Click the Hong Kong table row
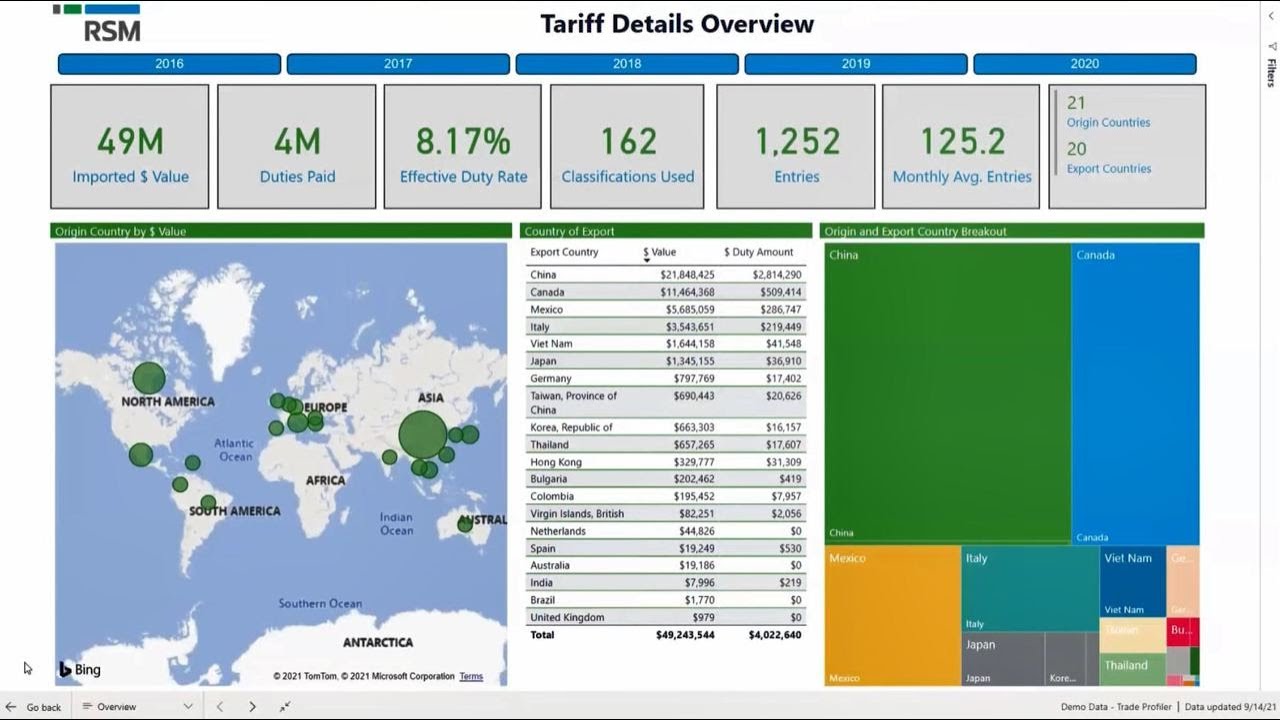 tap(666, 462)
